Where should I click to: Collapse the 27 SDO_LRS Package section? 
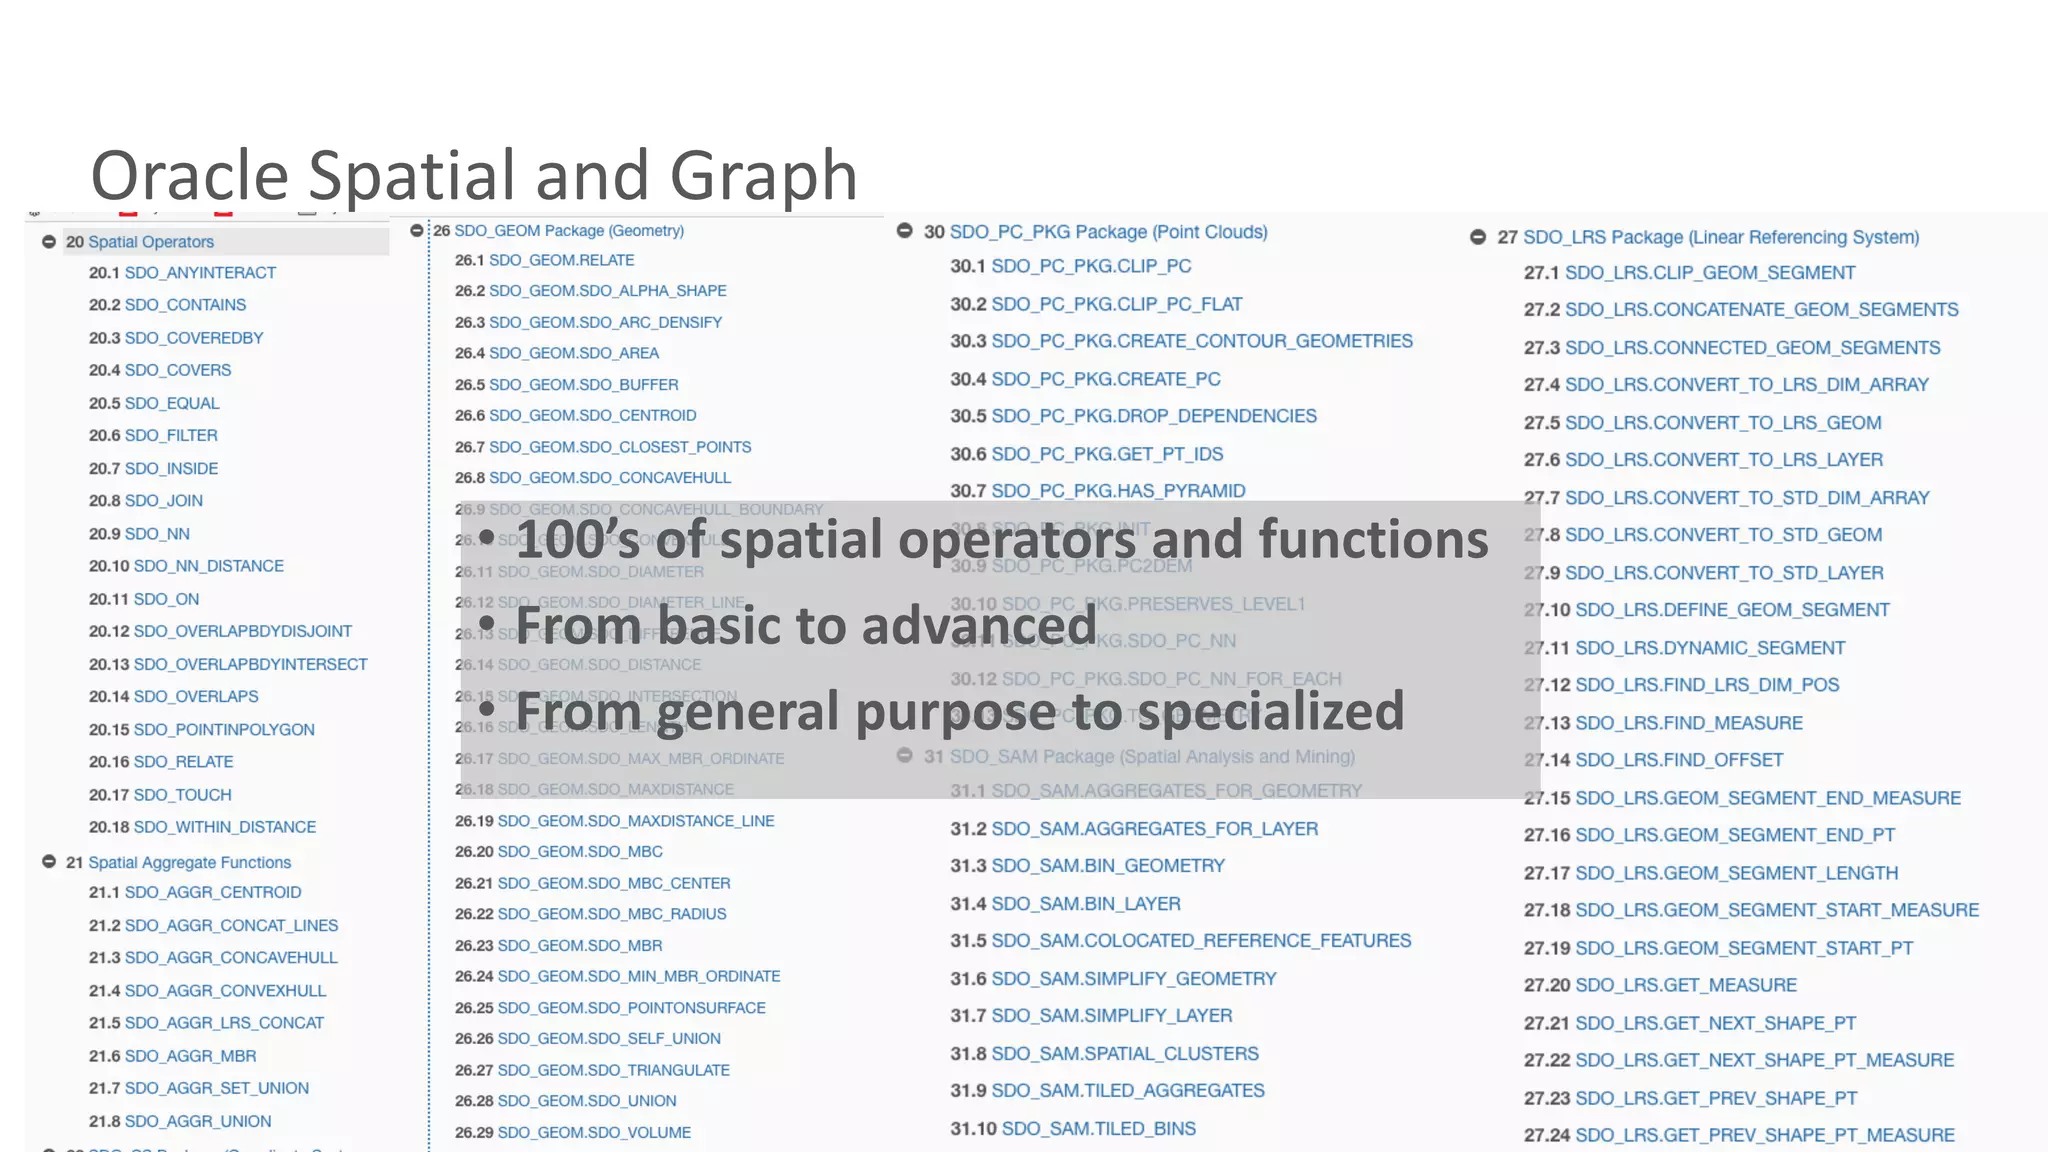[x=1478, y=237]
